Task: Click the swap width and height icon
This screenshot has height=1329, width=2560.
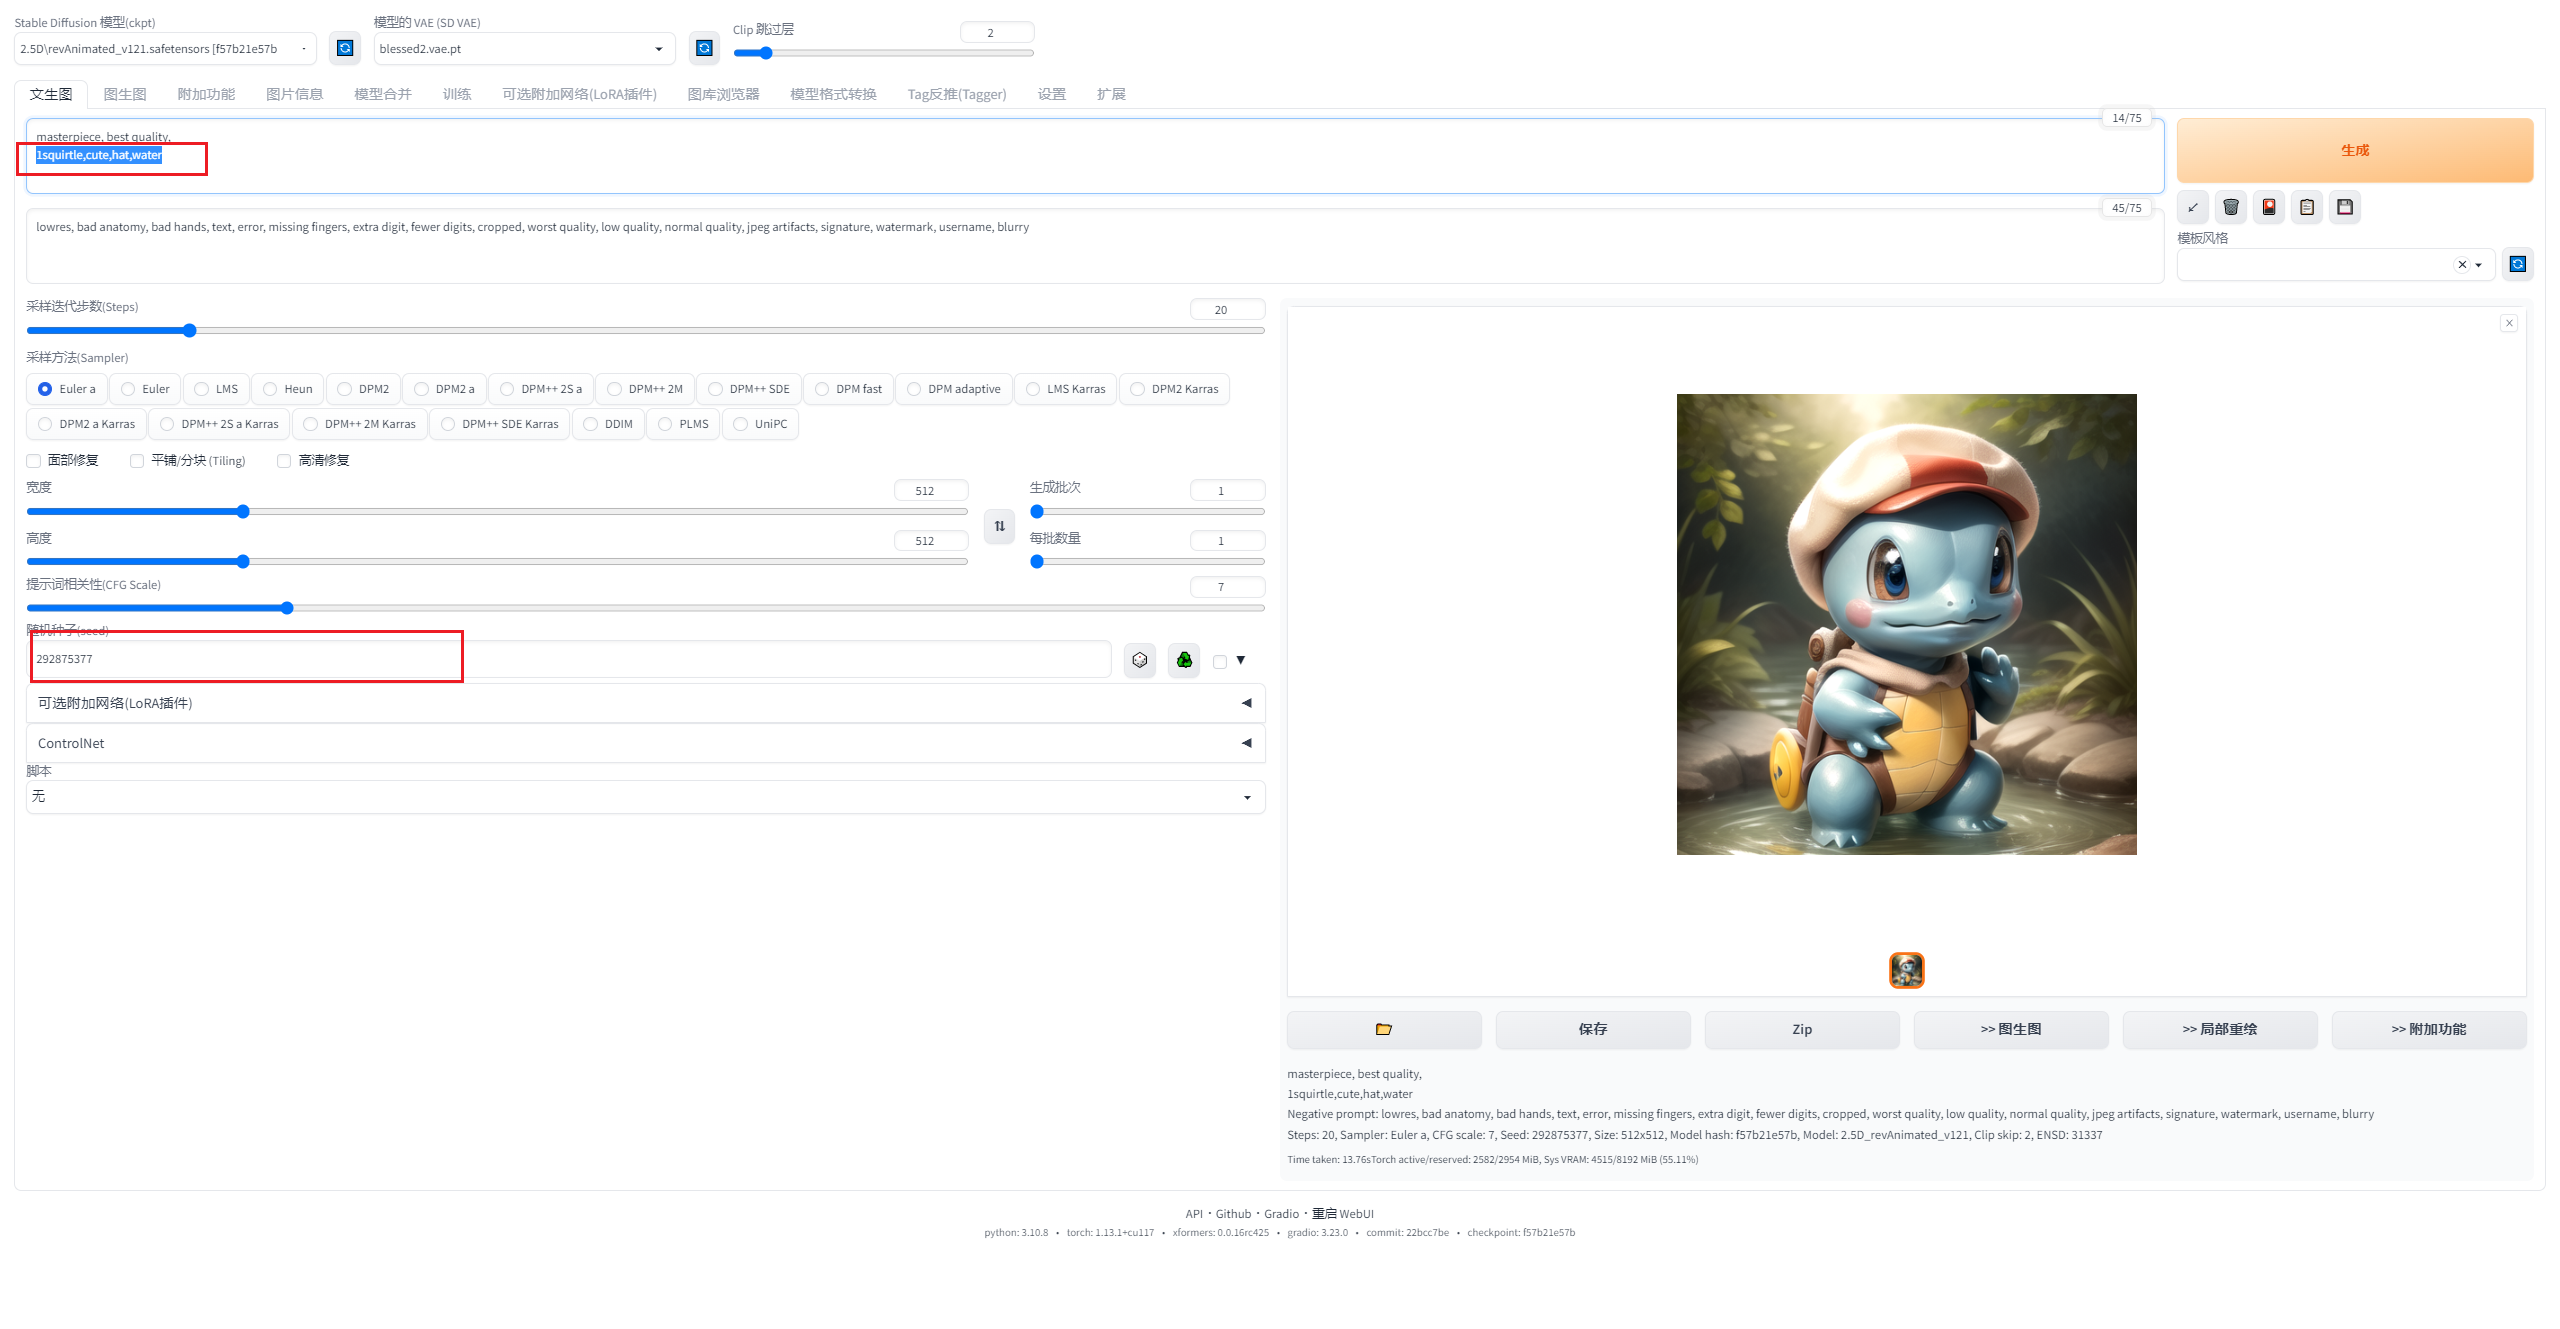Action: tap(999, 526)
